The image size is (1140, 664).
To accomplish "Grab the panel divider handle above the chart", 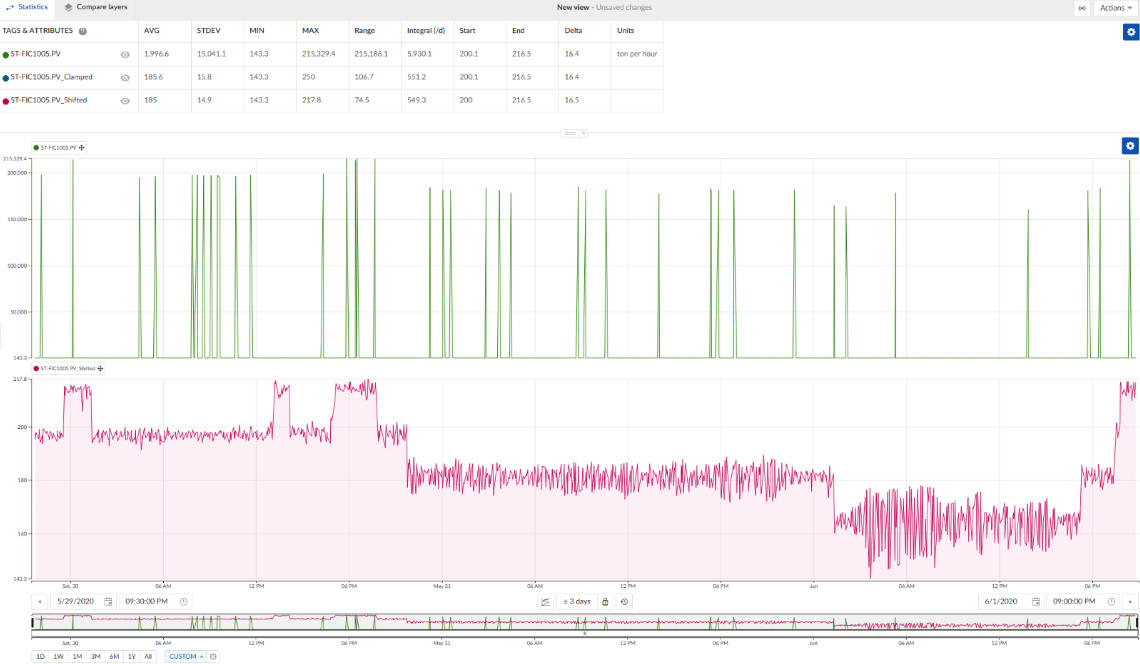I will 569,133.
